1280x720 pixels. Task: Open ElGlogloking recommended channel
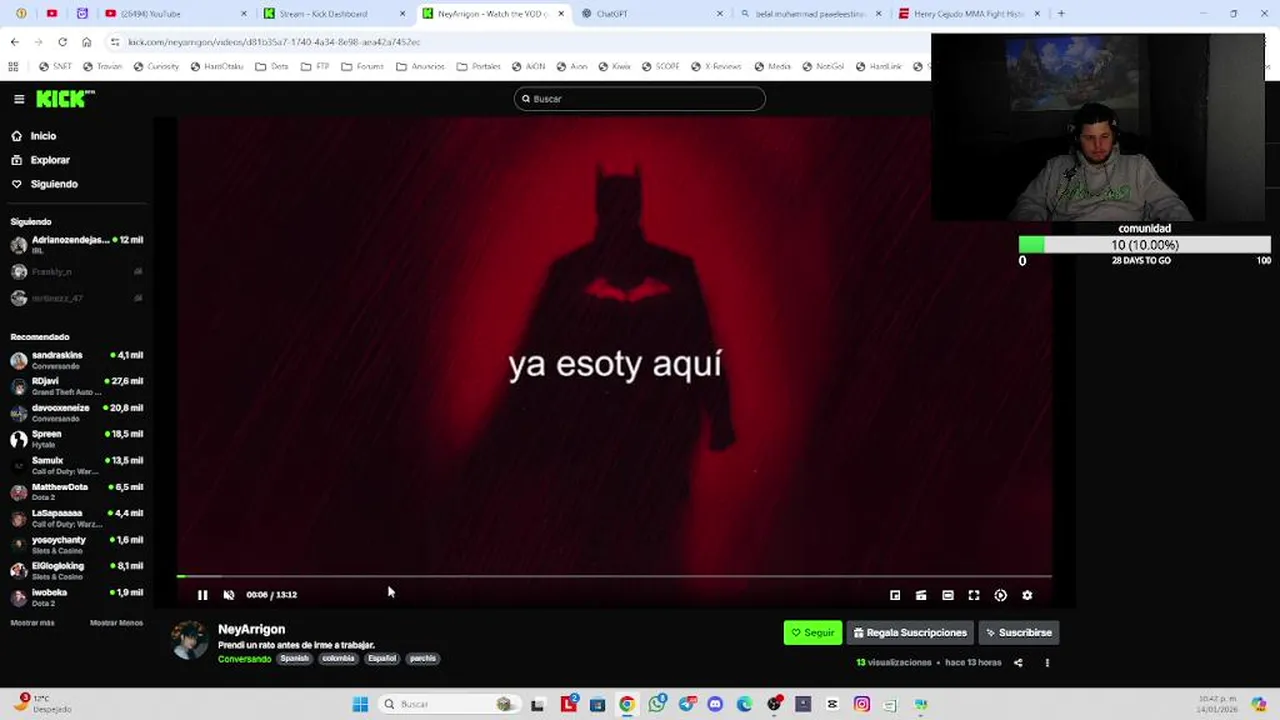click(x=77, y=571)
